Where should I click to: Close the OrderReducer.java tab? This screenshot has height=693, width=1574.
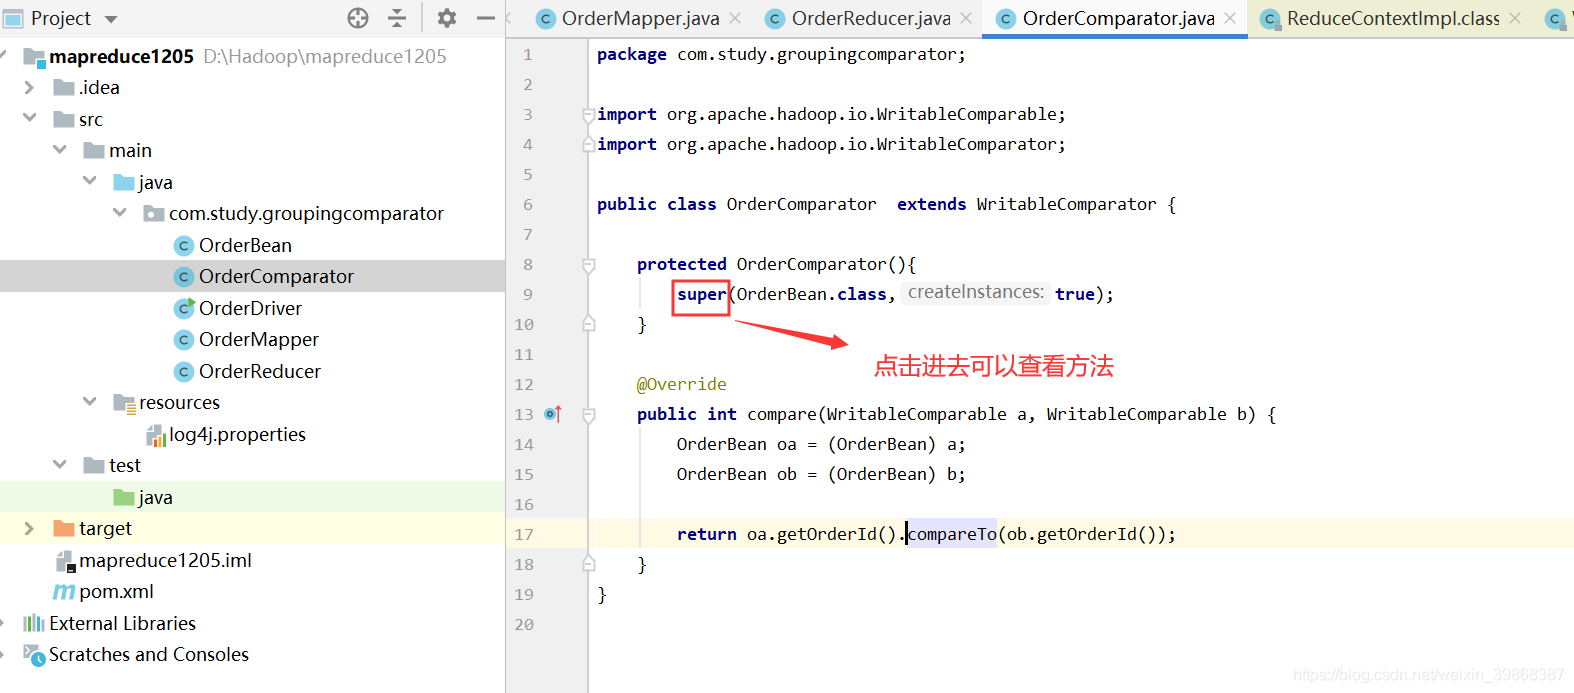tap(966, 18)
